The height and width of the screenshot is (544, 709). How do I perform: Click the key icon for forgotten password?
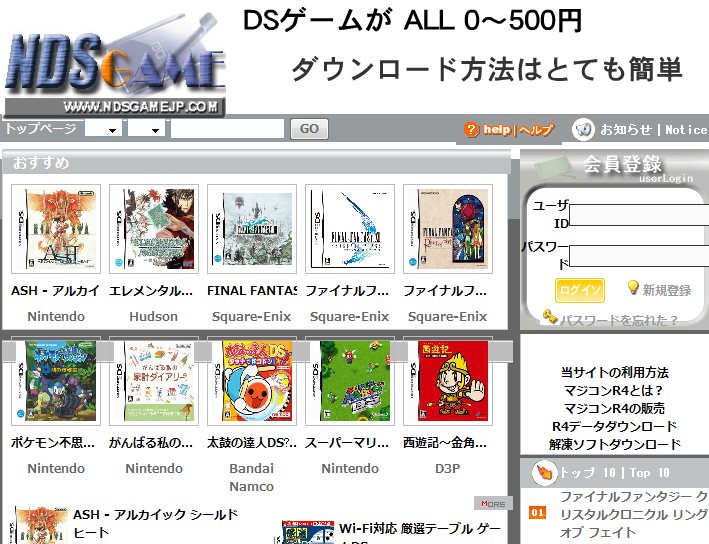pyautogui.click(x=549, y=316)
